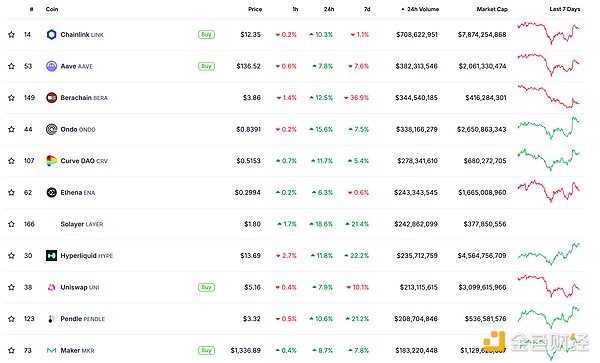This screenshot has width=600, height=363.
Task: Sort by the 24h Volume column header
Action: coord(422,9)
